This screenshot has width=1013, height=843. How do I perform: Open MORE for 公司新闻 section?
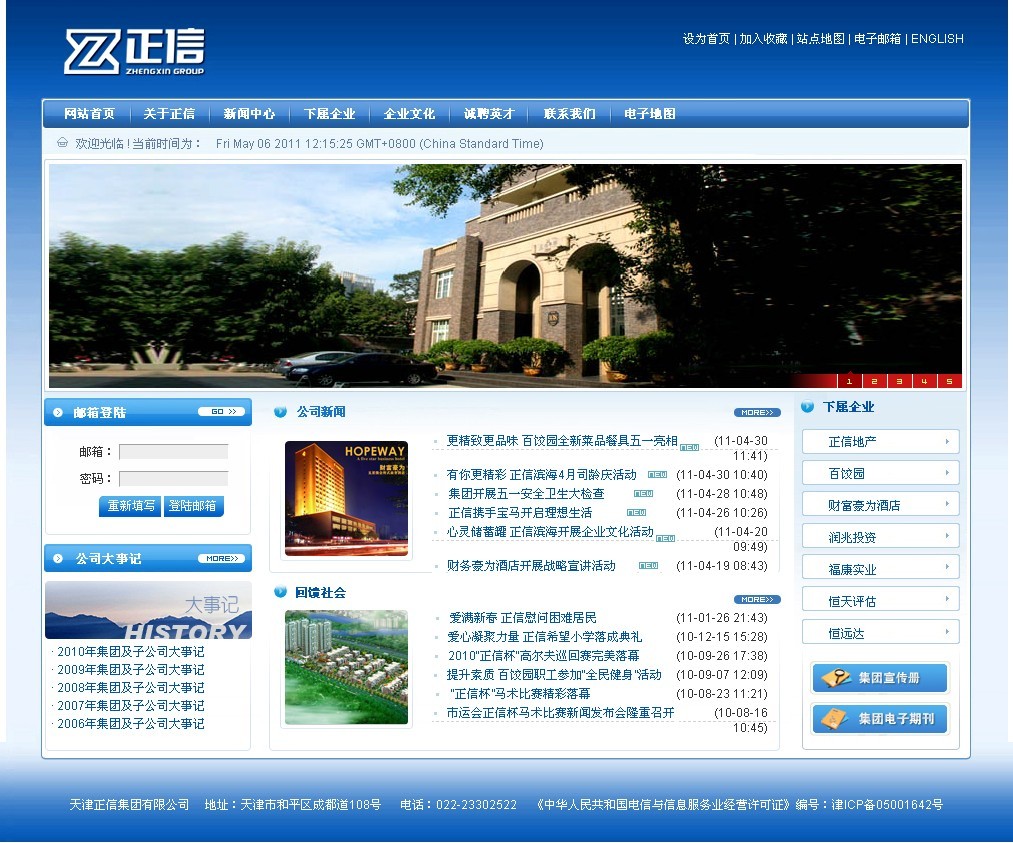[x=757, y=412]
